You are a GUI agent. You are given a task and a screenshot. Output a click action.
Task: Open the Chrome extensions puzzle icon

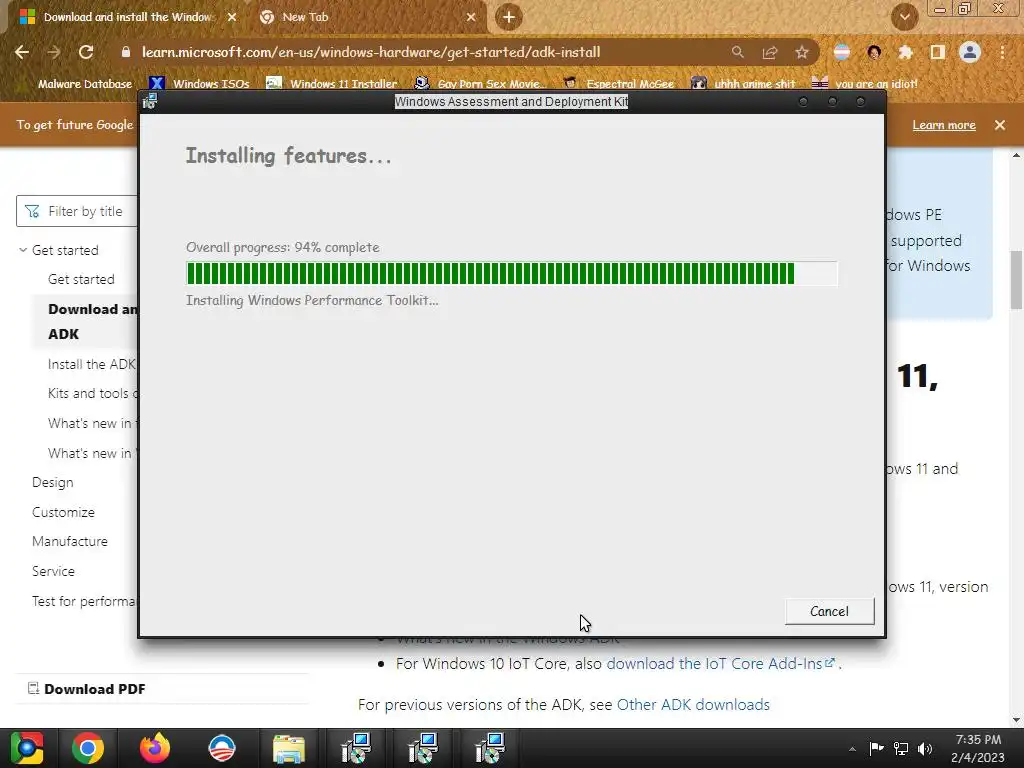(x=905, y=52)
